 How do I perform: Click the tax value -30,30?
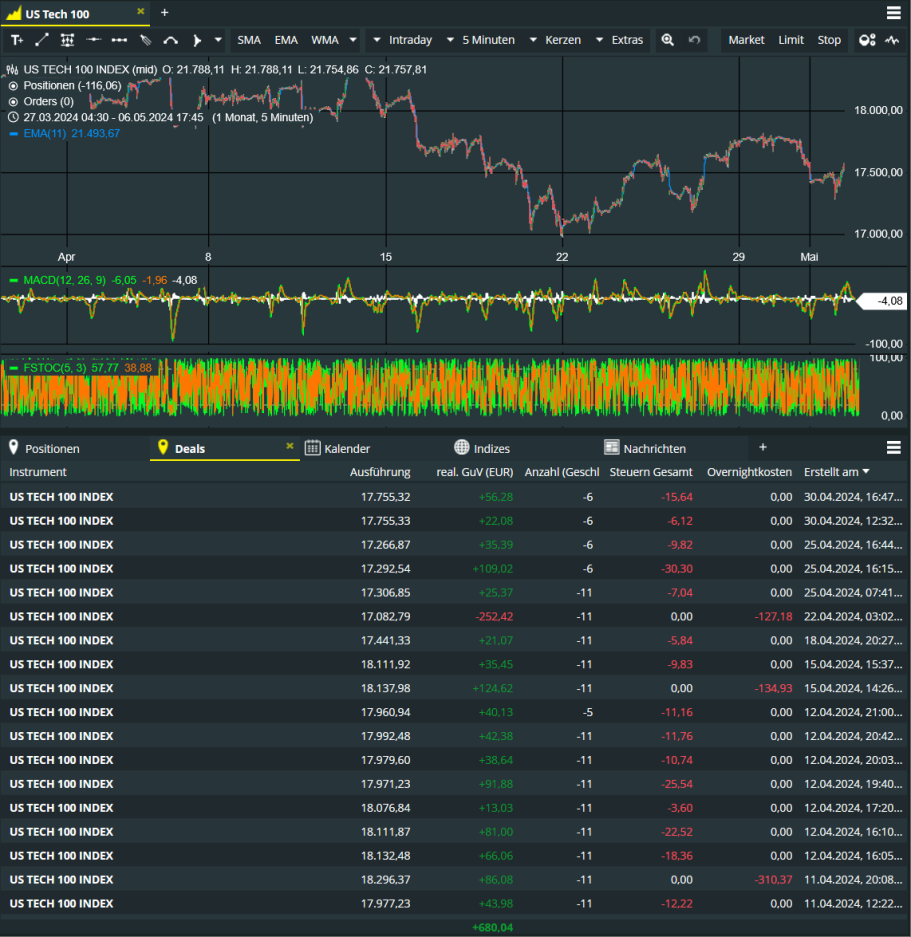[677, 569]
